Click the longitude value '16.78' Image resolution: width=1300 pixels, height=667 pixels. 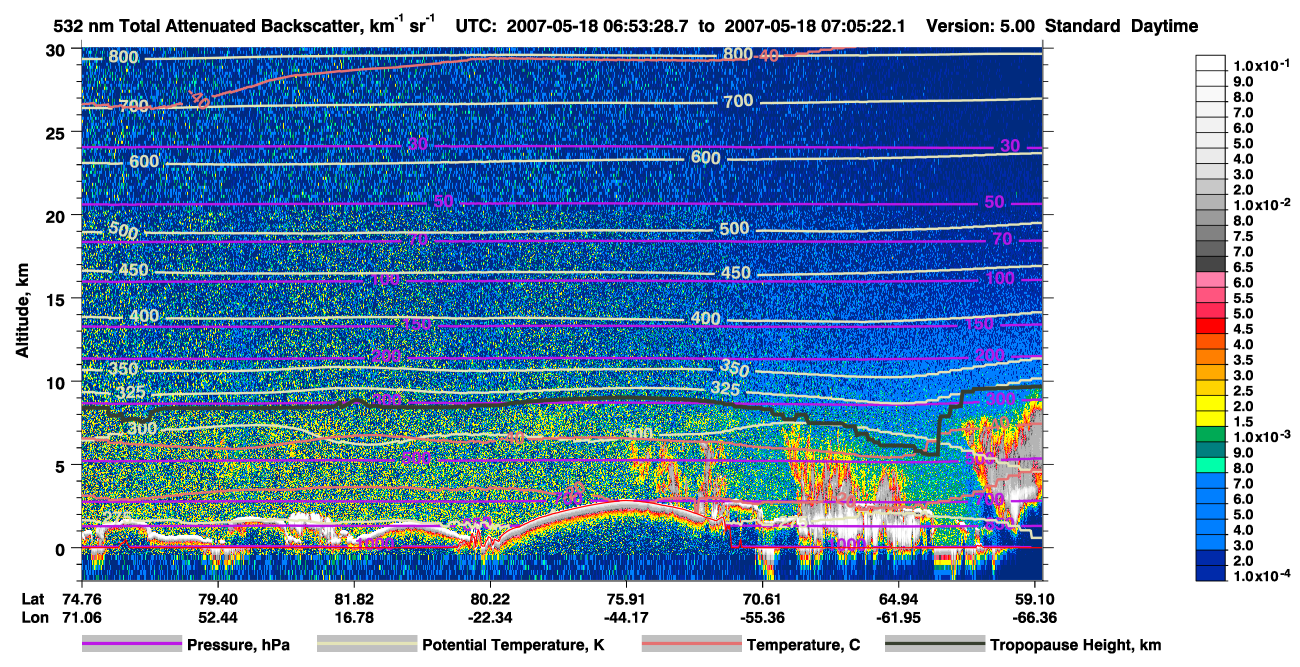353,617
